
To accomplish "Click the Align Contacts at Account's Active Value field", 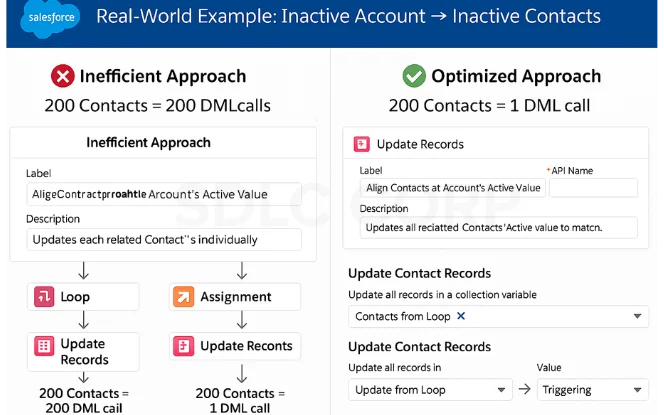I will click(x=453, y=188).
